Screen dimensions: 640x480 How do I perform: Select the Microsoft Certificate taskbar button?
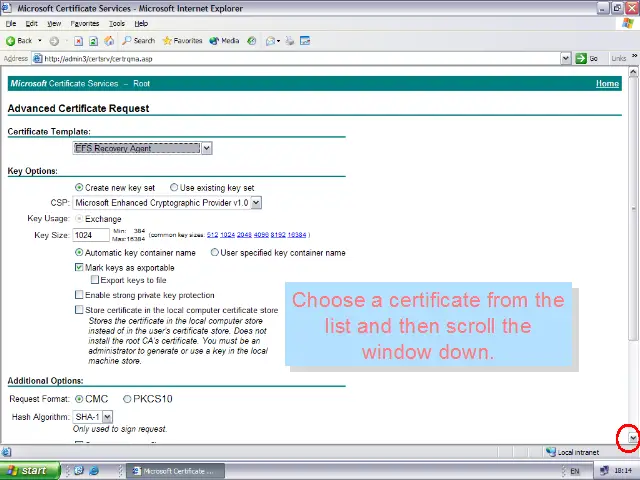coord(176,471)
